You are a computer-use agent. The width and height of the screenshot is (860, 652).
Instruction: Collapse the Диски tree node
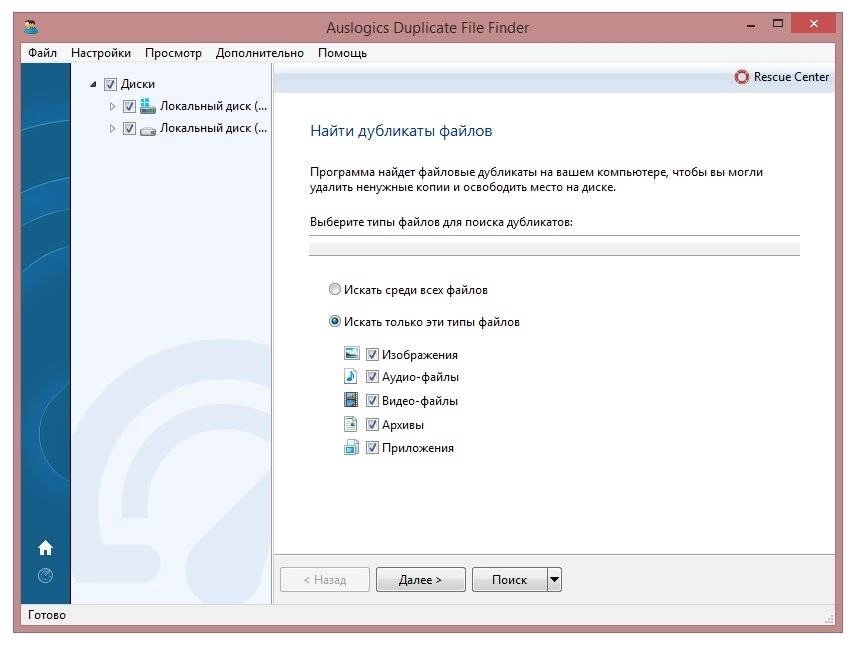pyautogui.click(x=93, y=84)
